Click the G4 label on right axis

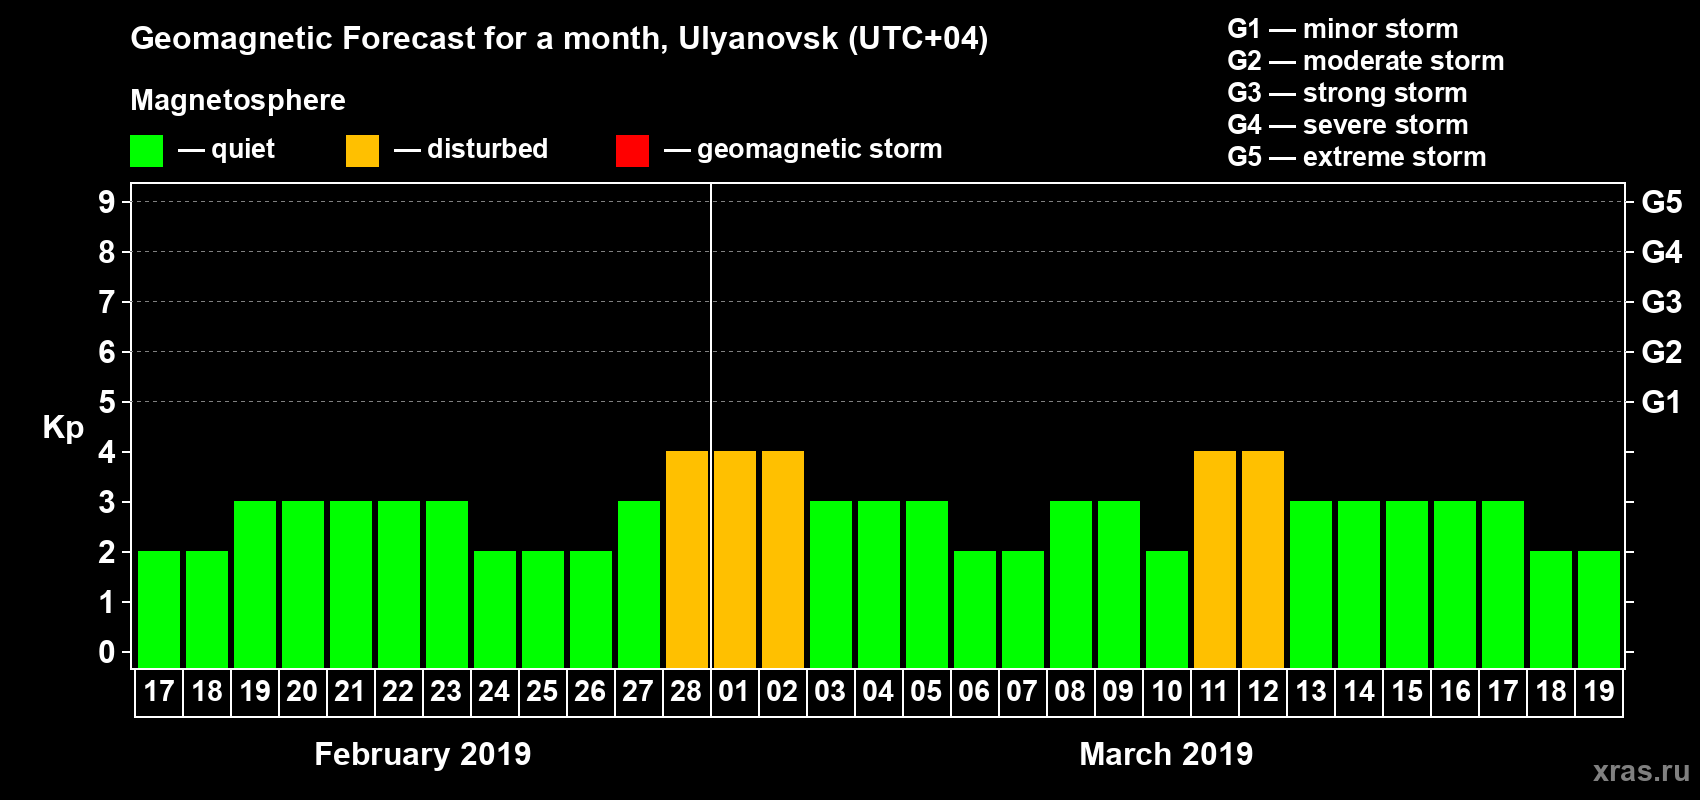(1662, 252)
